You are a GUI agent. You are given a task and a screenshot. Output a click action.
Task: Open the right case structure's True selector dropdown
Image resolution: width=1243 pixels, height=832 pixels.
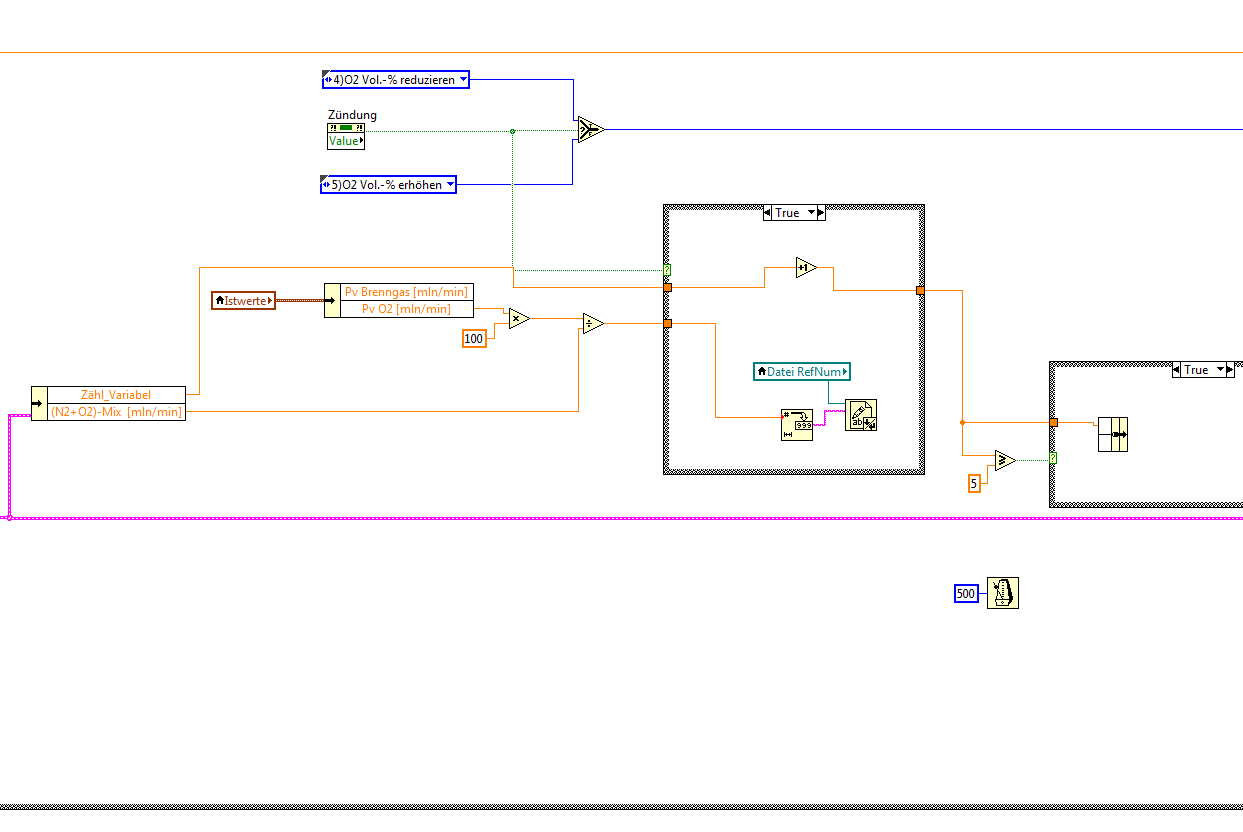(1219, 370)
